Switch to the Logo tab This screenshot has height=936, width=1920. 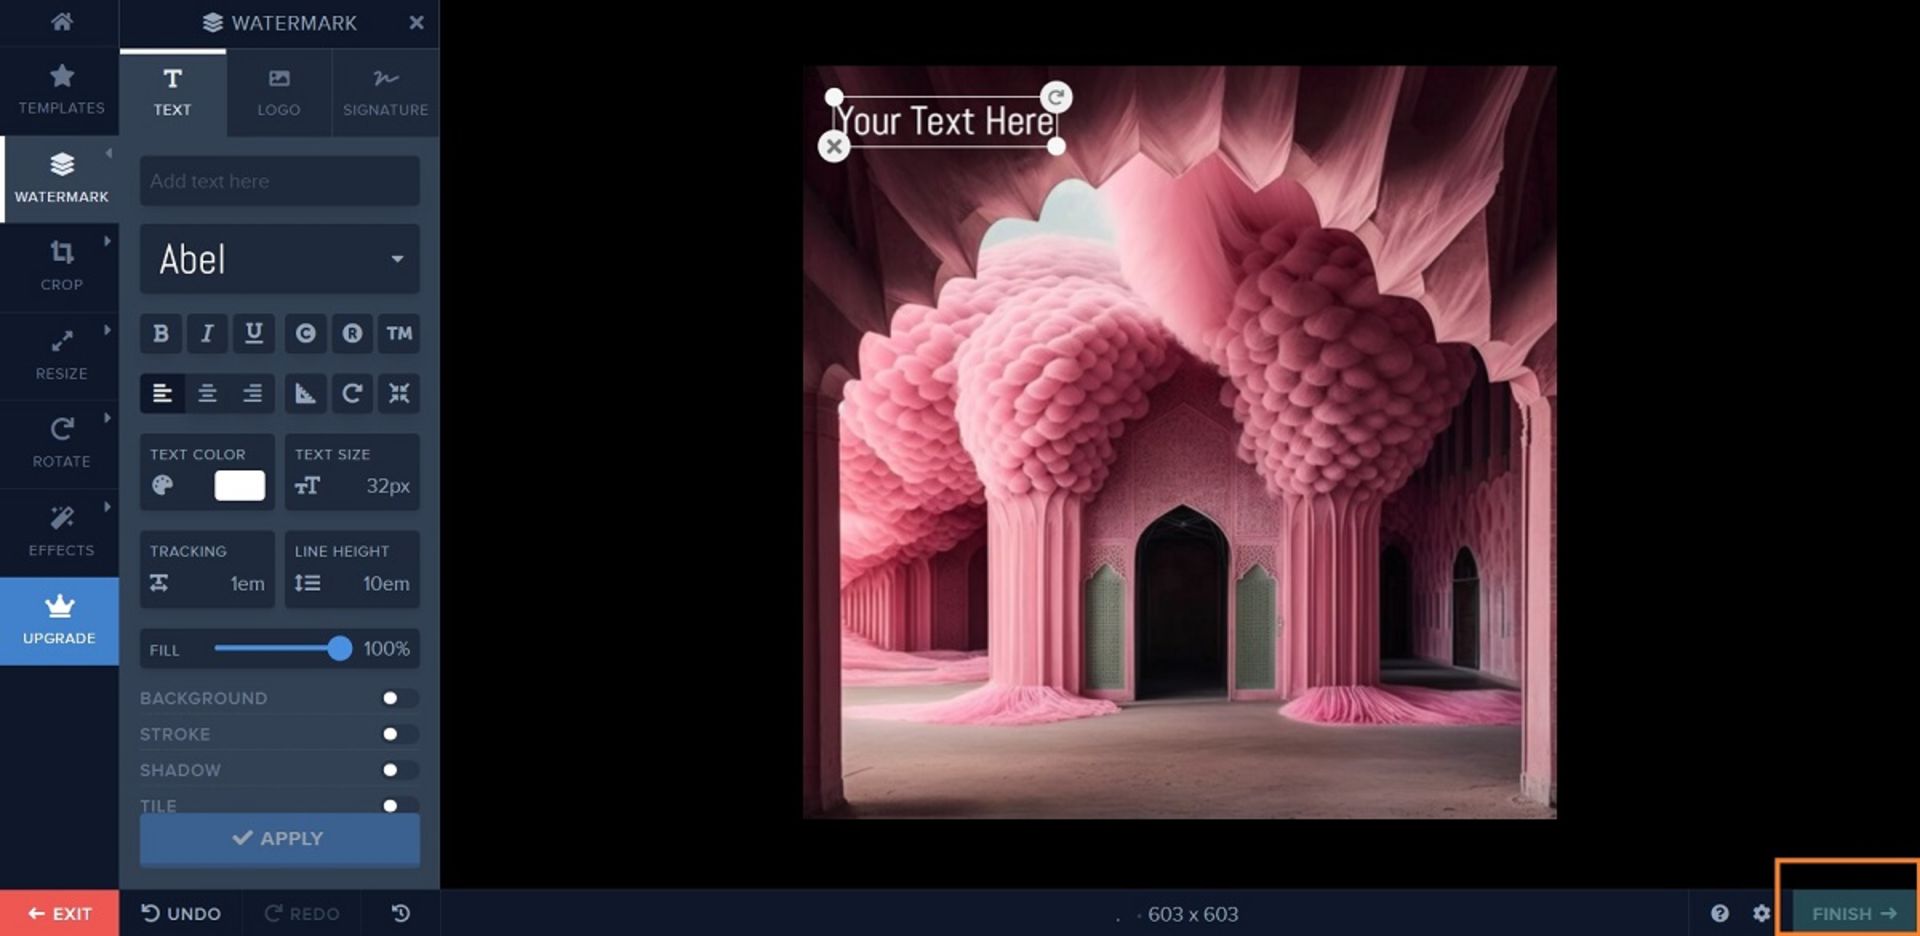(278, 92)
